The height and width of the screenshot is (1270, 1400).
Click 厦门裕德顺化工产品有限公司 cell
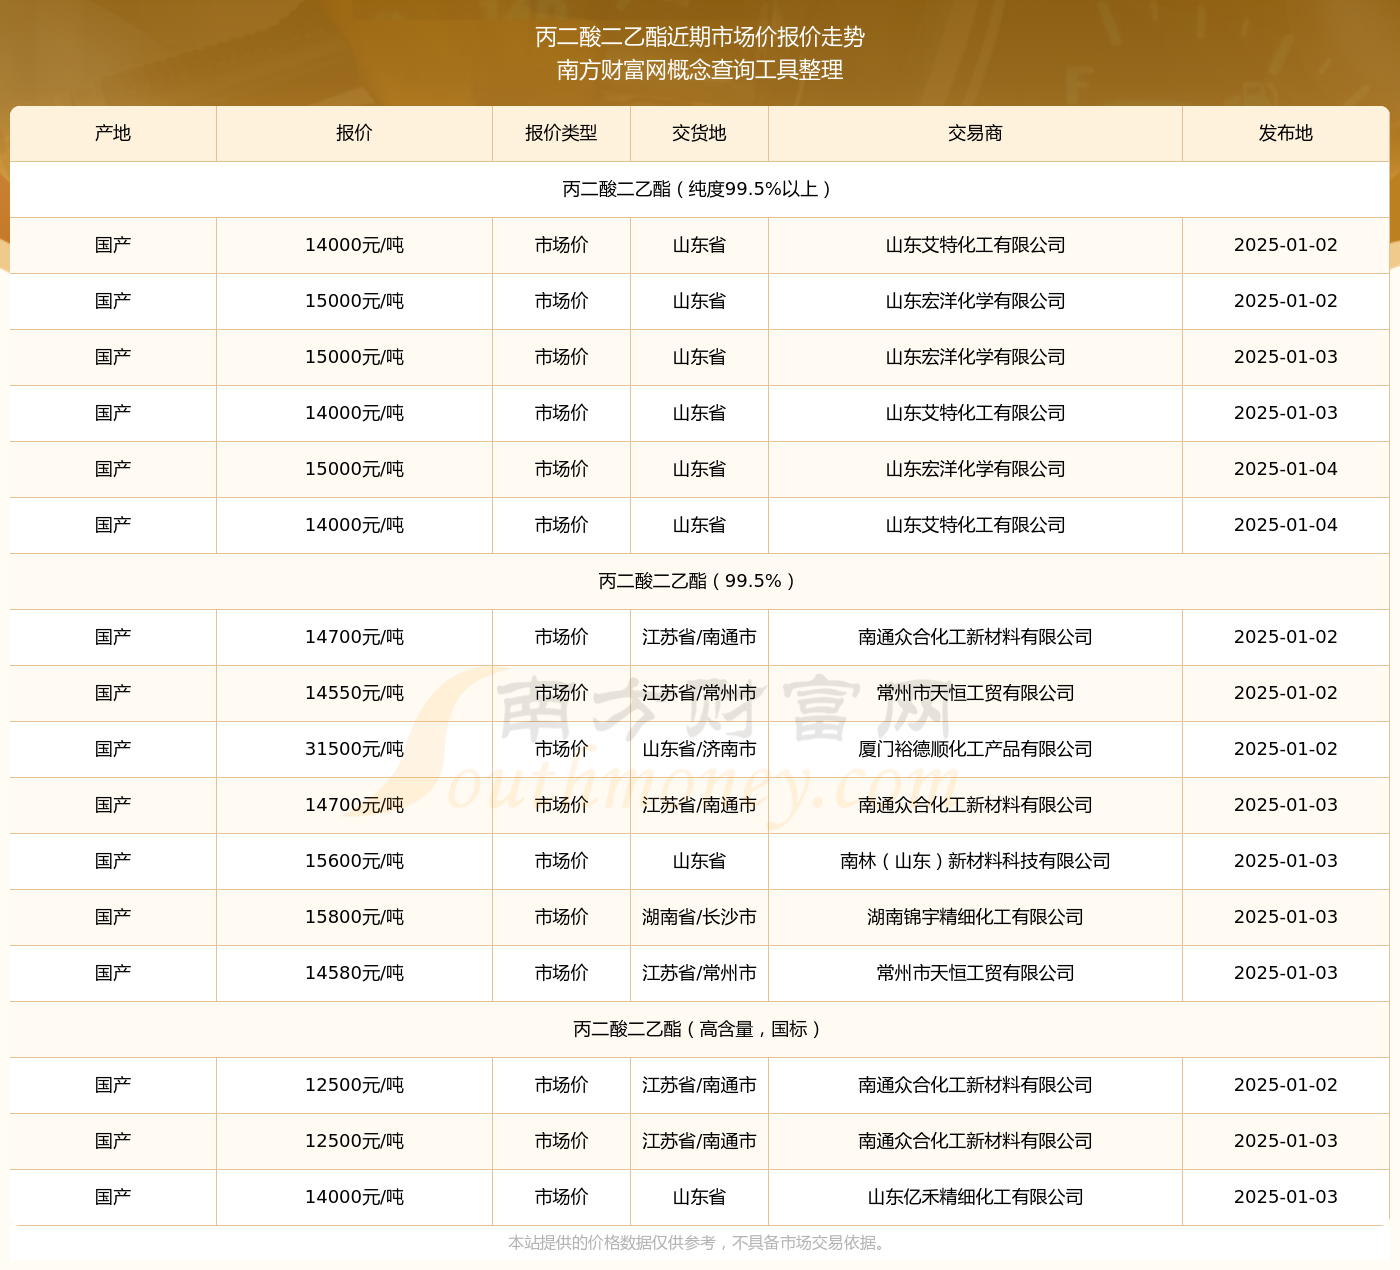click(x=975, y=749)
